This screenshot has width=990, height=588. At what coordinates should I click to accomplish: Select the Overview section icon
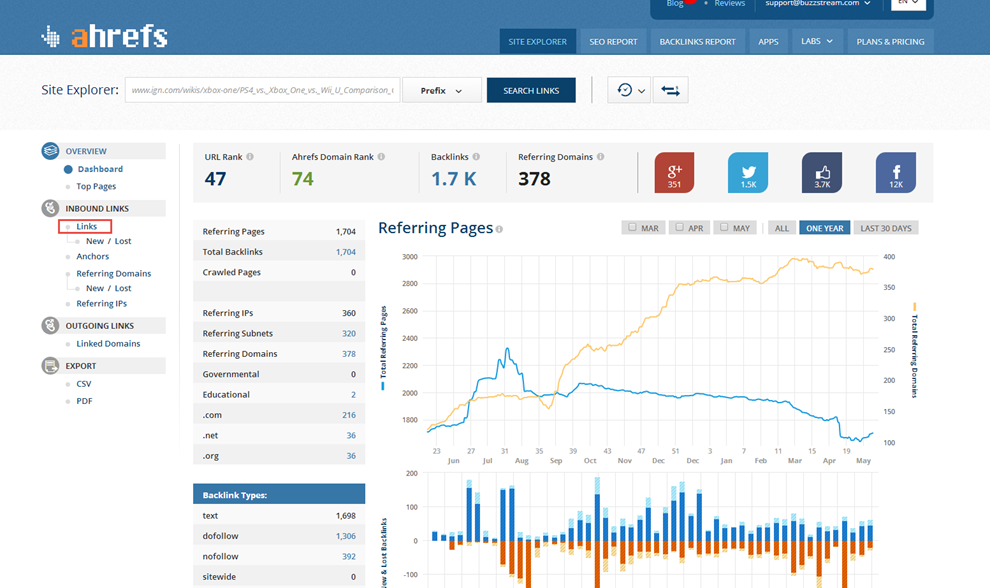tap(50, 150)
